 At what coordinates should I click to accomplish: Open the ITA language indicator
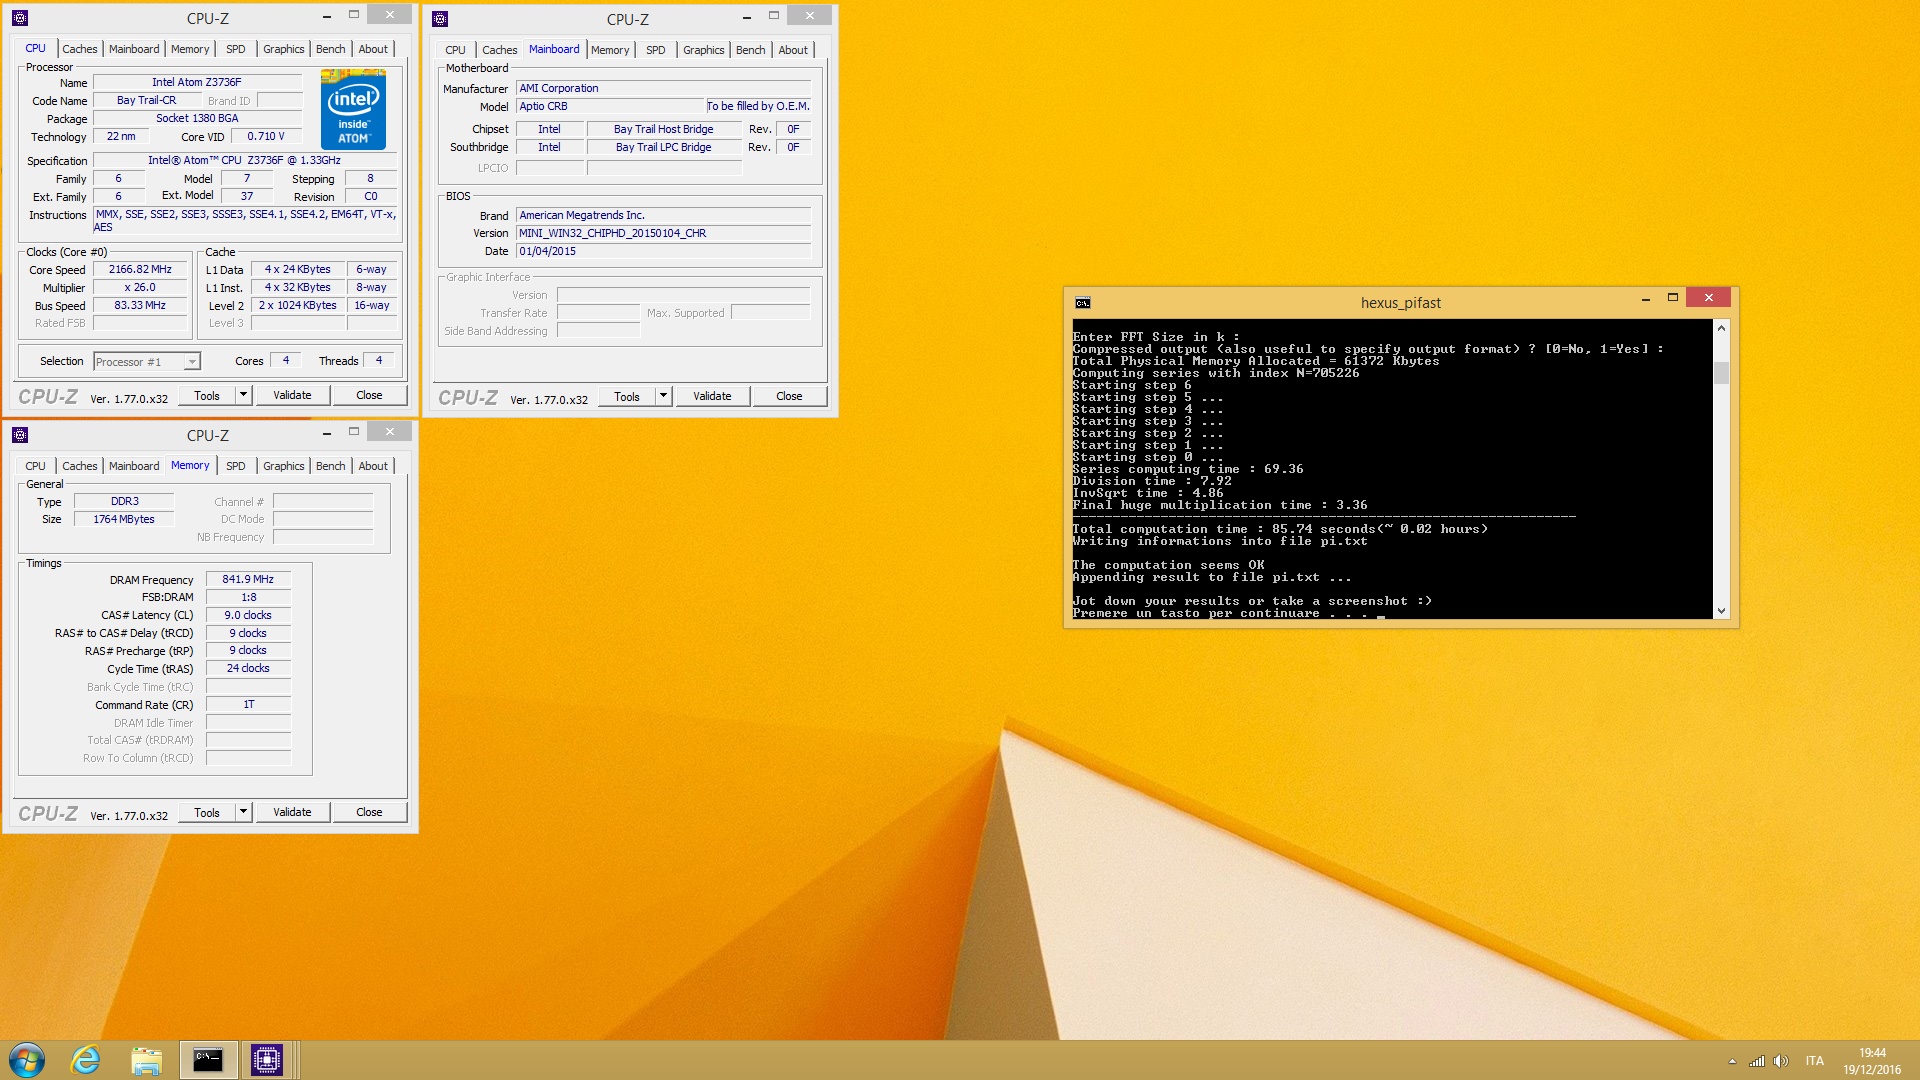click(x=1814, y=1061)
